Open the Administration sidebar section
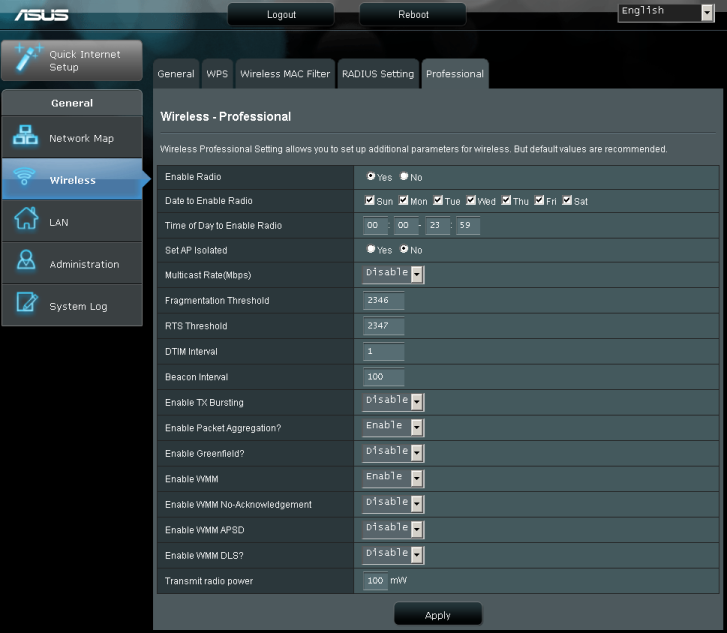The image size is (727, 633). click(x=72, y=263)
